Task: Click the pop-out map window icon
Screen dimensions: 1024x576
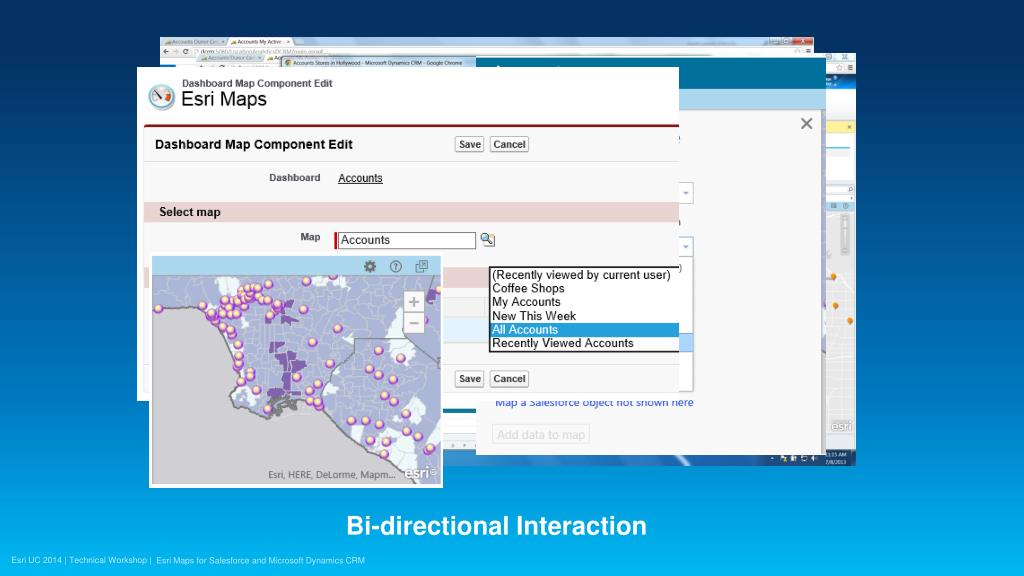Action: 422,266
